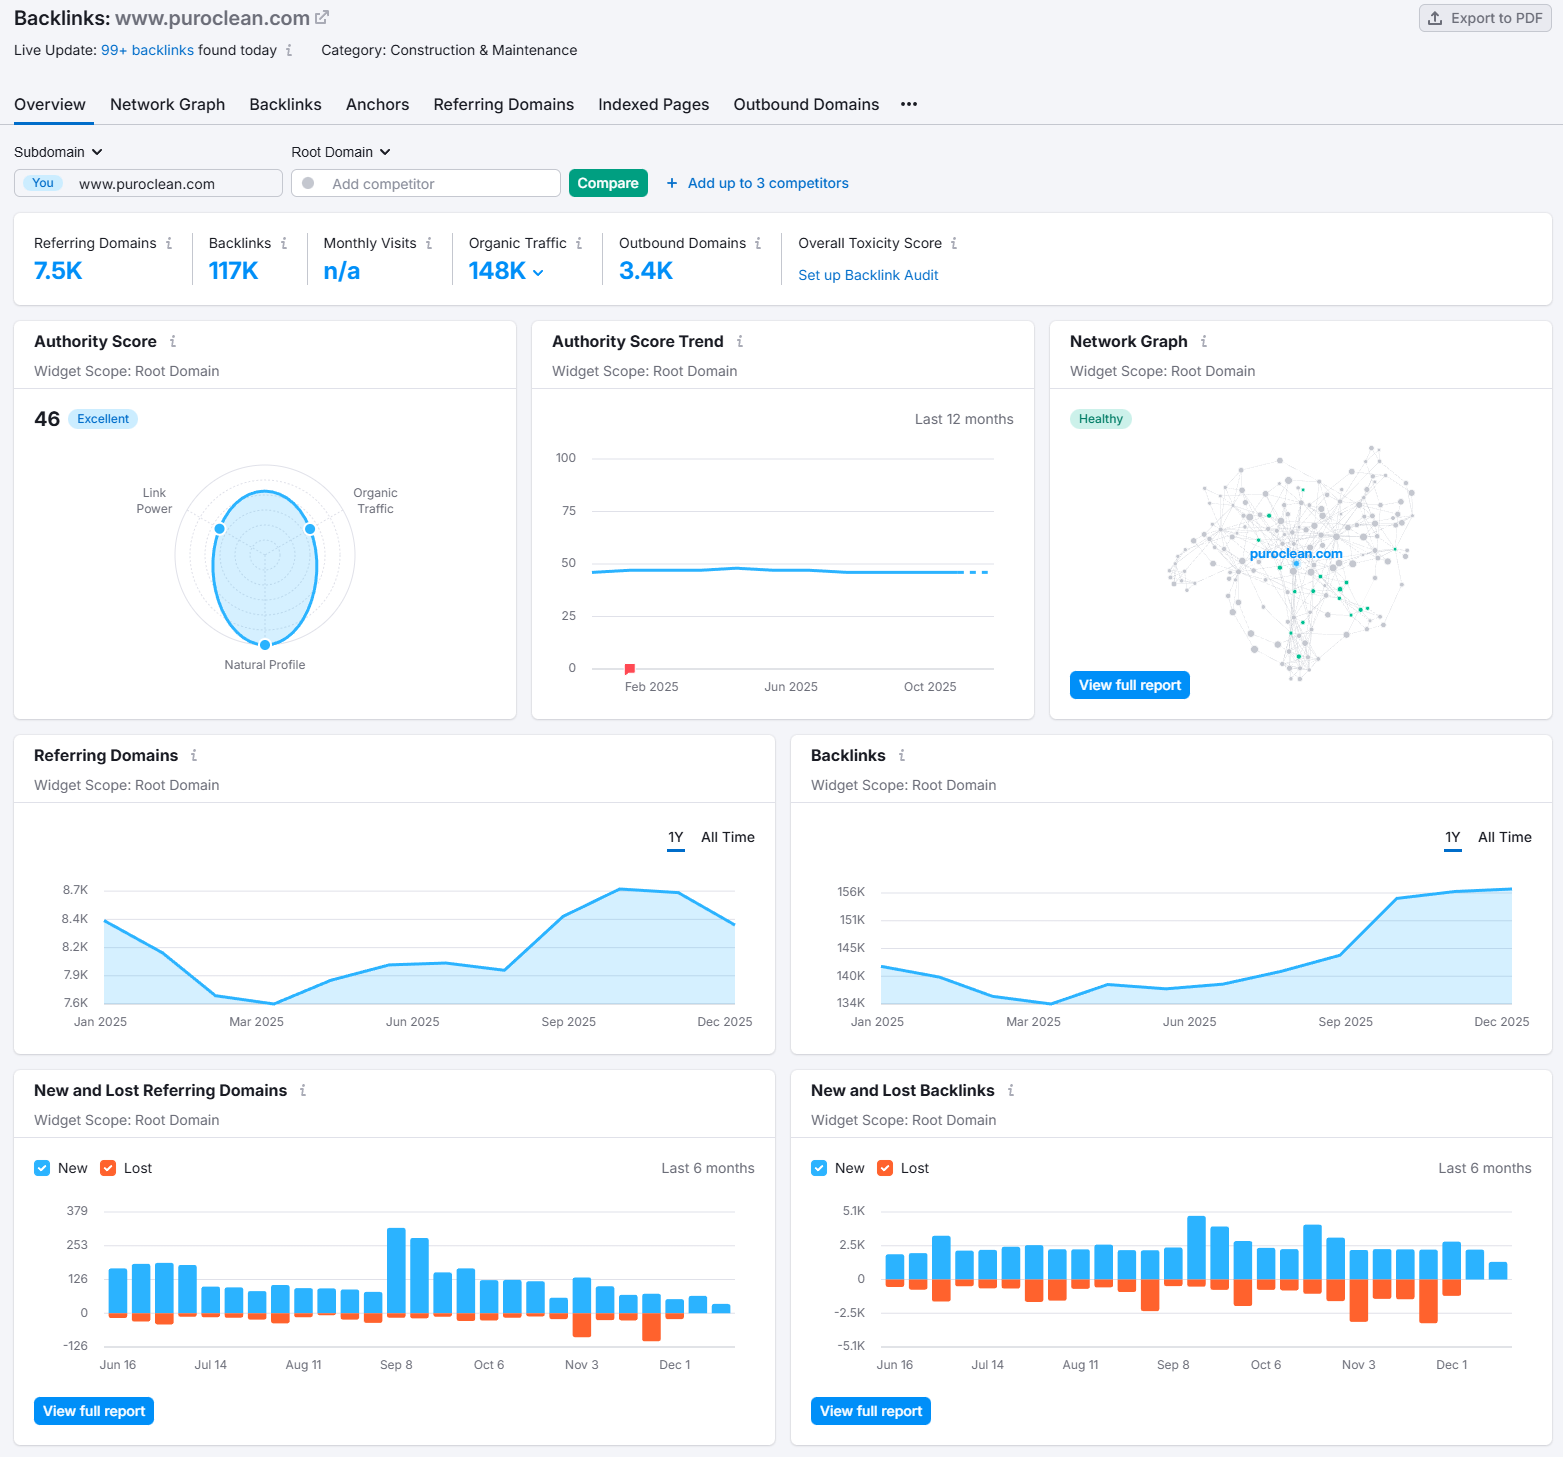The image size is (1563, 1457).
Task: Click Set up Backlink Audit link
Action: (x=868, y=275)
